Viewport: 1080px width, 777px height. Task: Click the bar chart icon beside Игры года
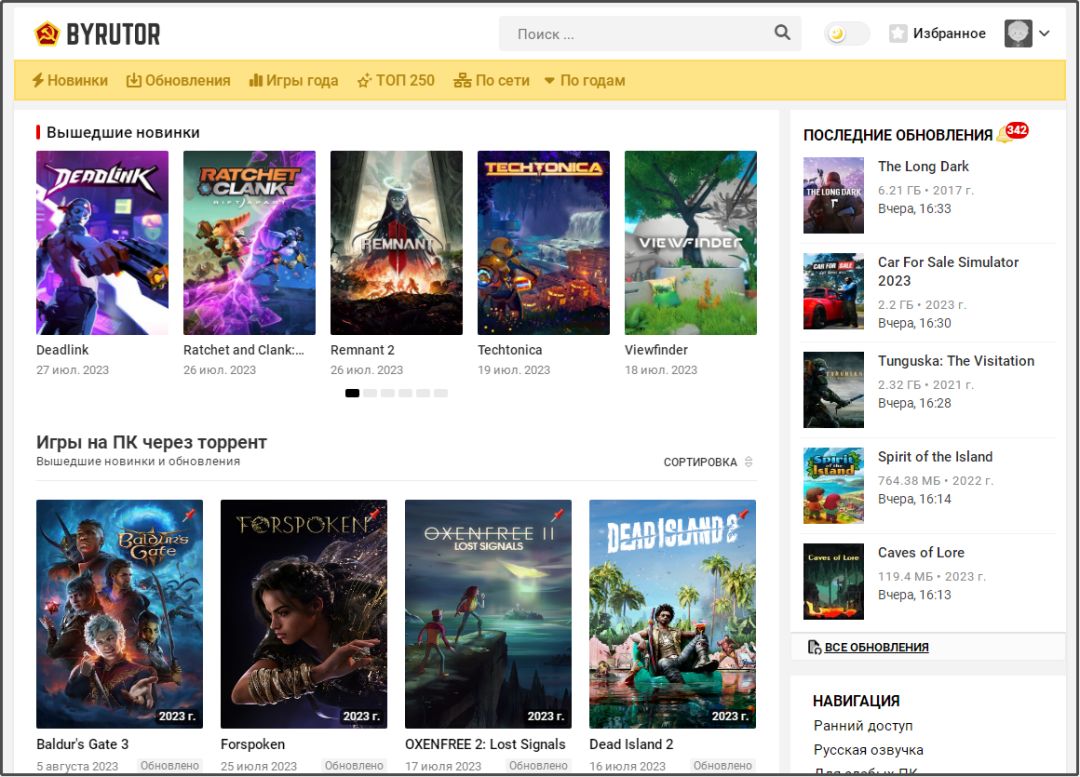pos(256,81)
